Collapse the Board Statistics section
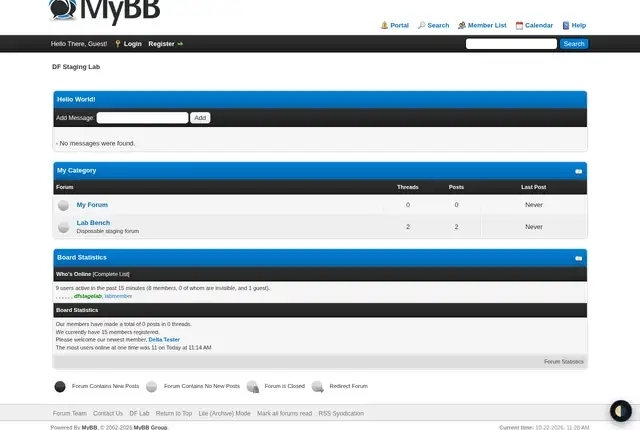Viewport: 640px width, 430px height. tap(578, 258)
